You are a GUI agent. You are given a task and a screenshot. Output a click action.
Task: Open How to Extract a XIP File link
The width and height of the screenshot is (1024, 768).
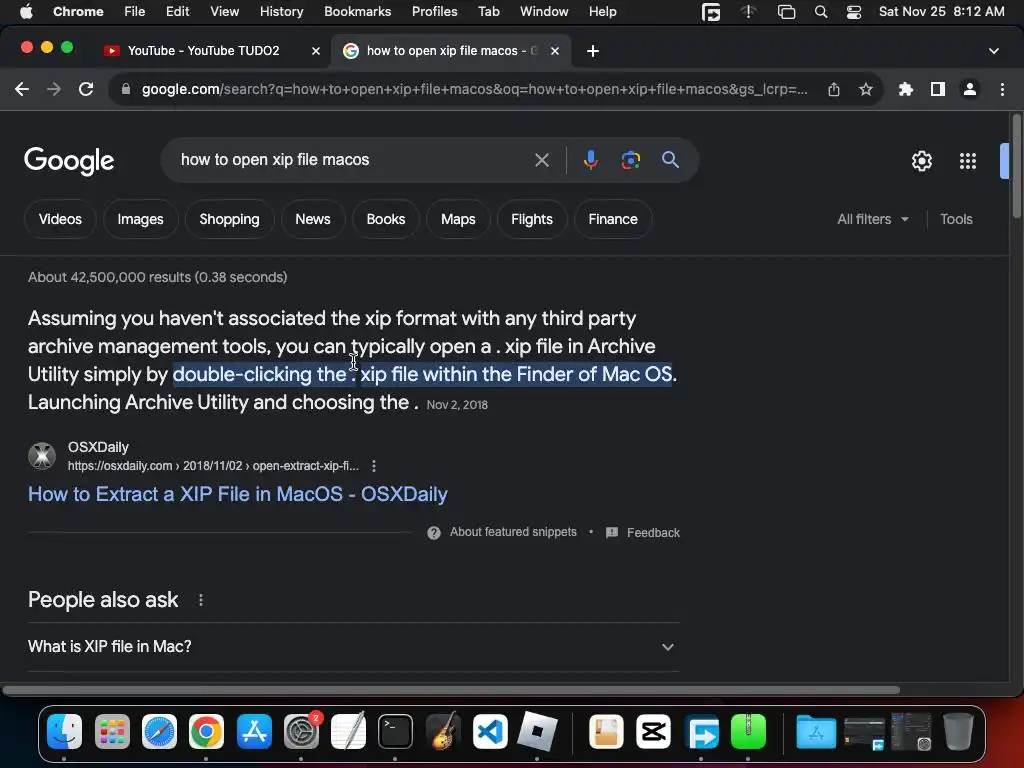coord(238,494)
